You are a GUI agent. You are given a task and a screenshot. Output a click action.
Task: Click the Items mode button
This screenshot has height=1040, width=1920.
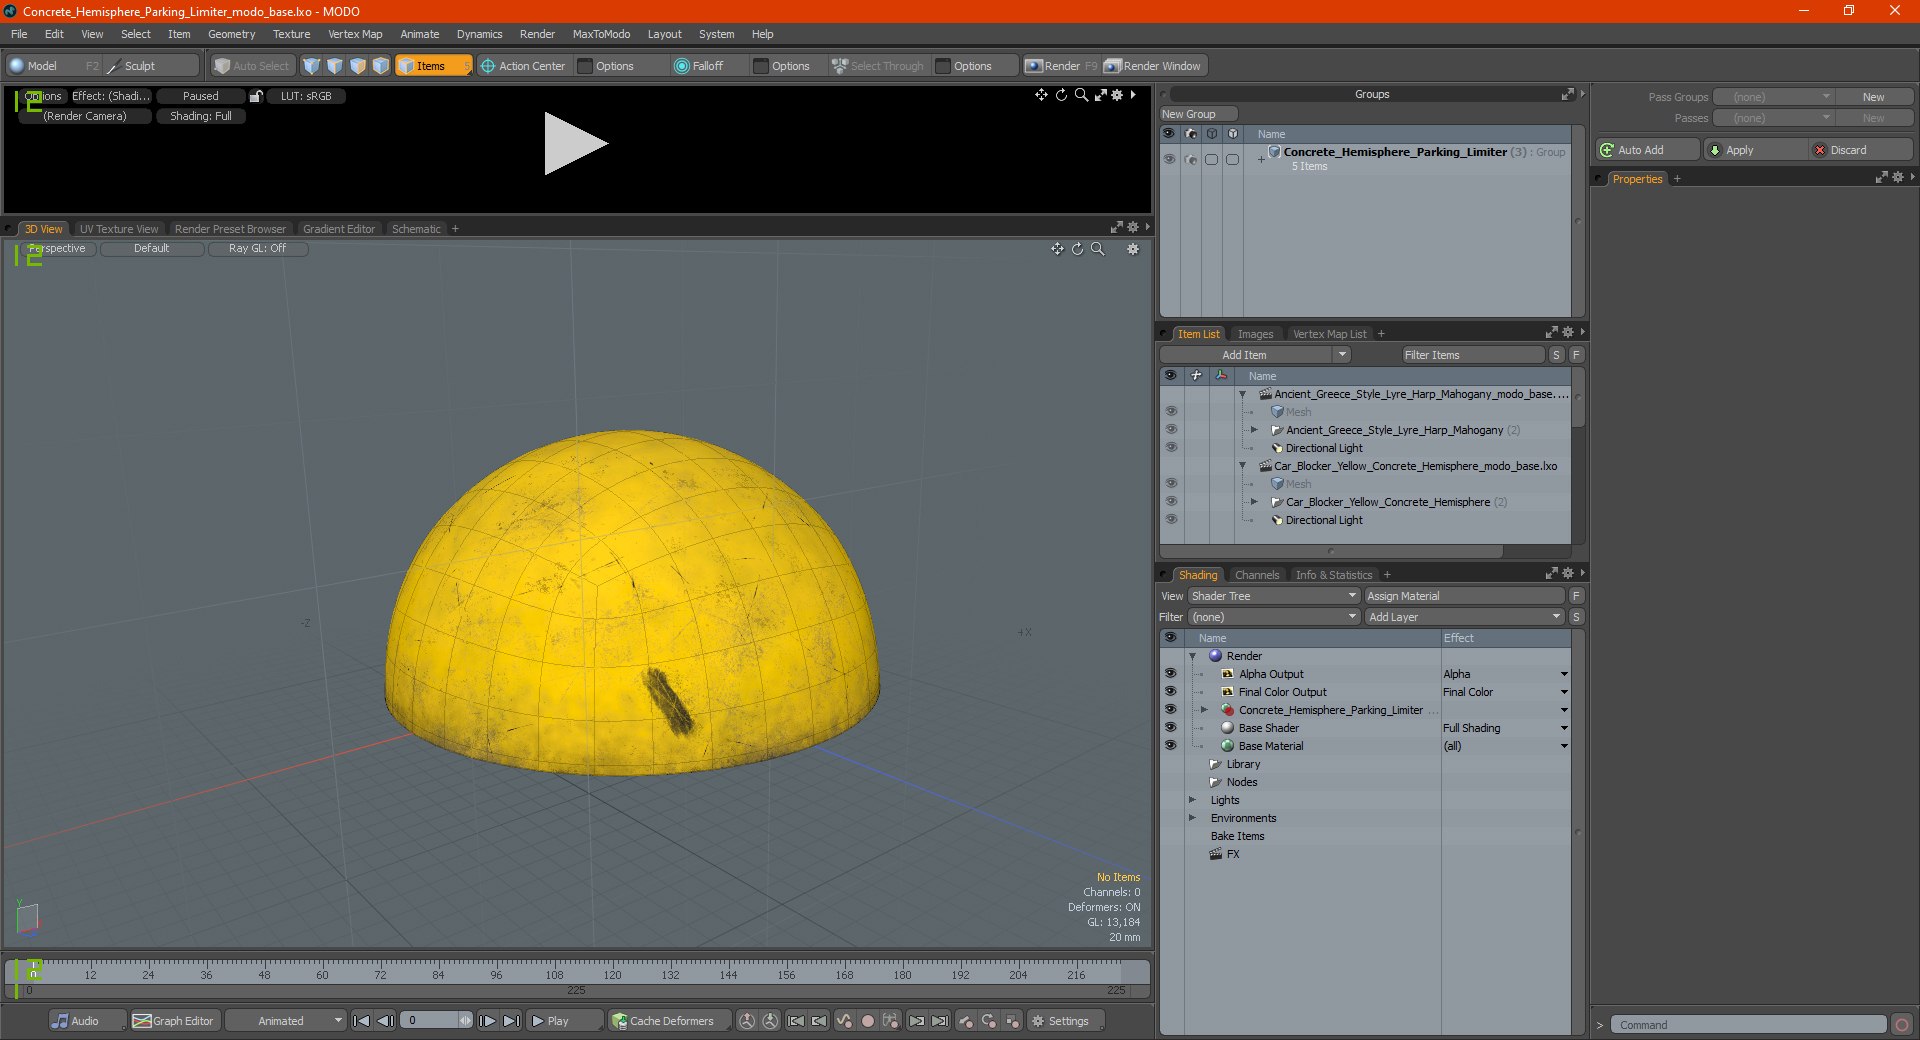click(433, 66)
